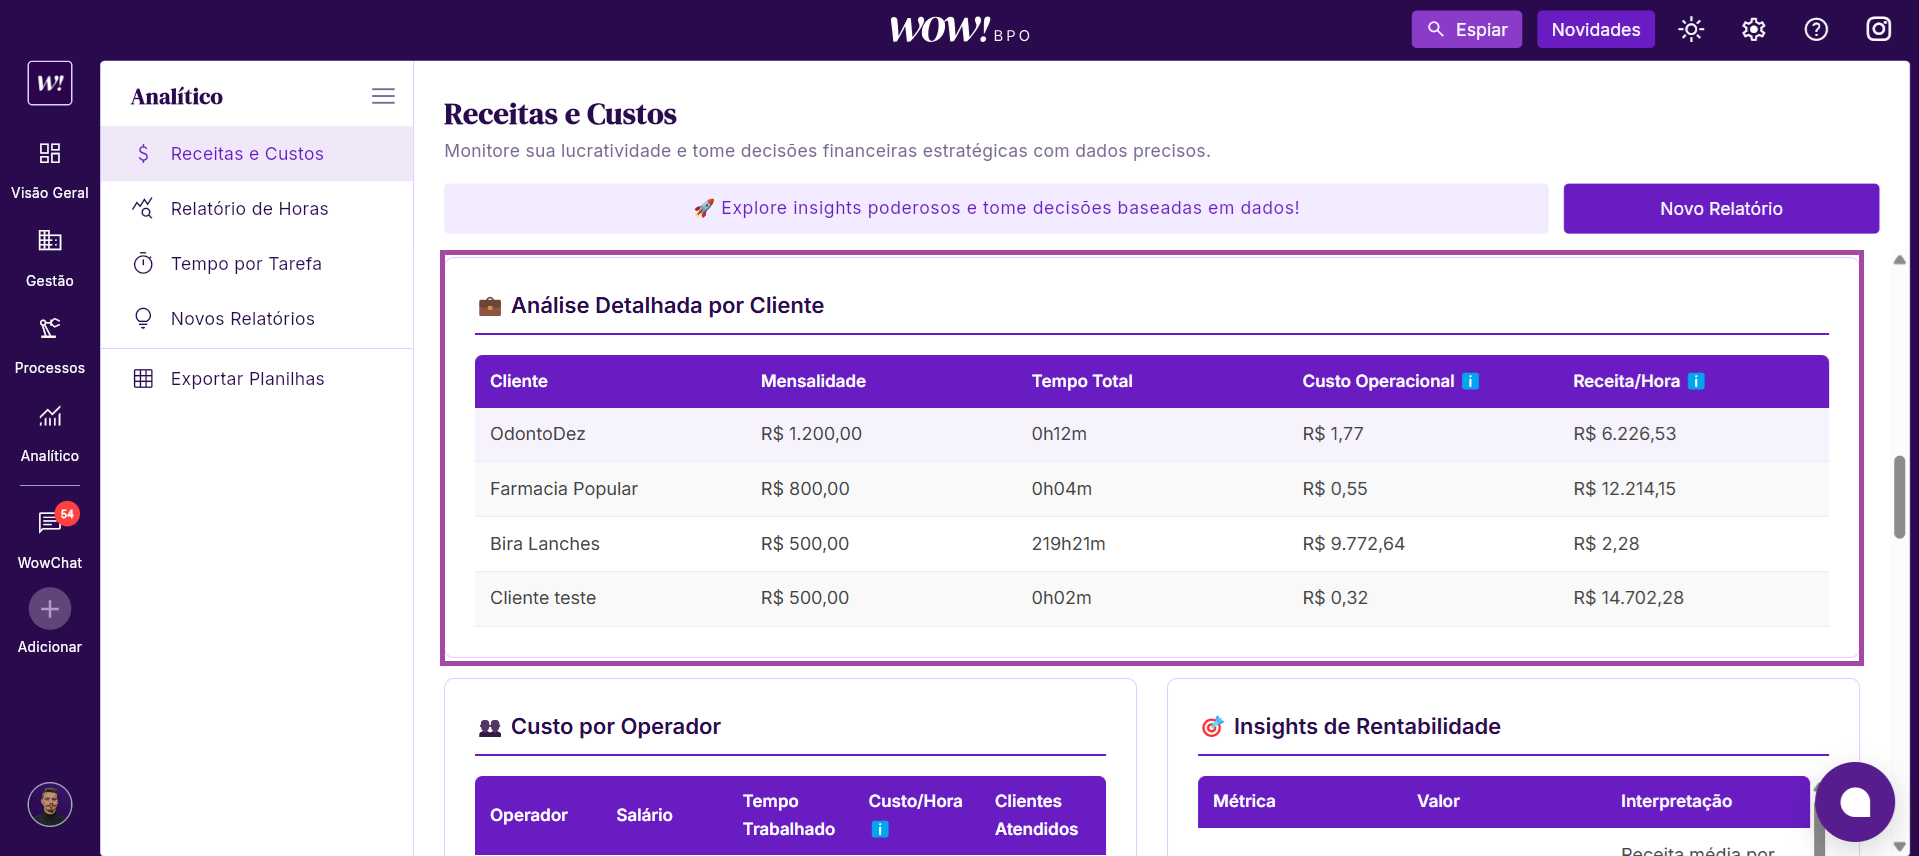The width and height of the screenshot is (1919, 856).
Task: Open the user profile avatar
Action: click(x=50, y=804)
